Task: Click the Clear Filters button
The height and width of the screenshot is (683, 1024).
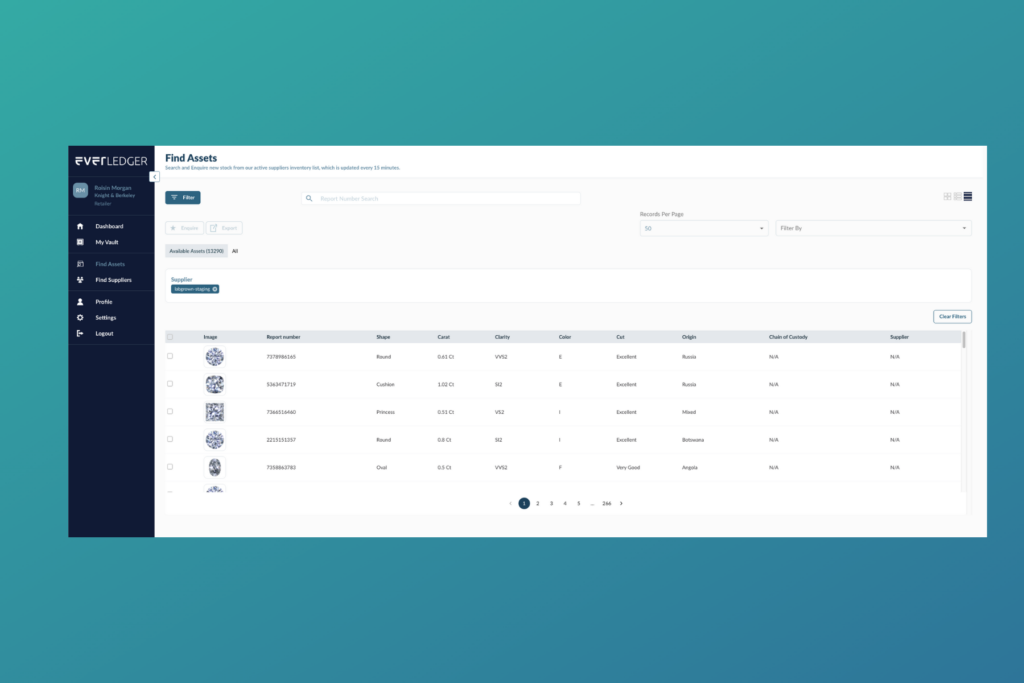Action: 951,316
